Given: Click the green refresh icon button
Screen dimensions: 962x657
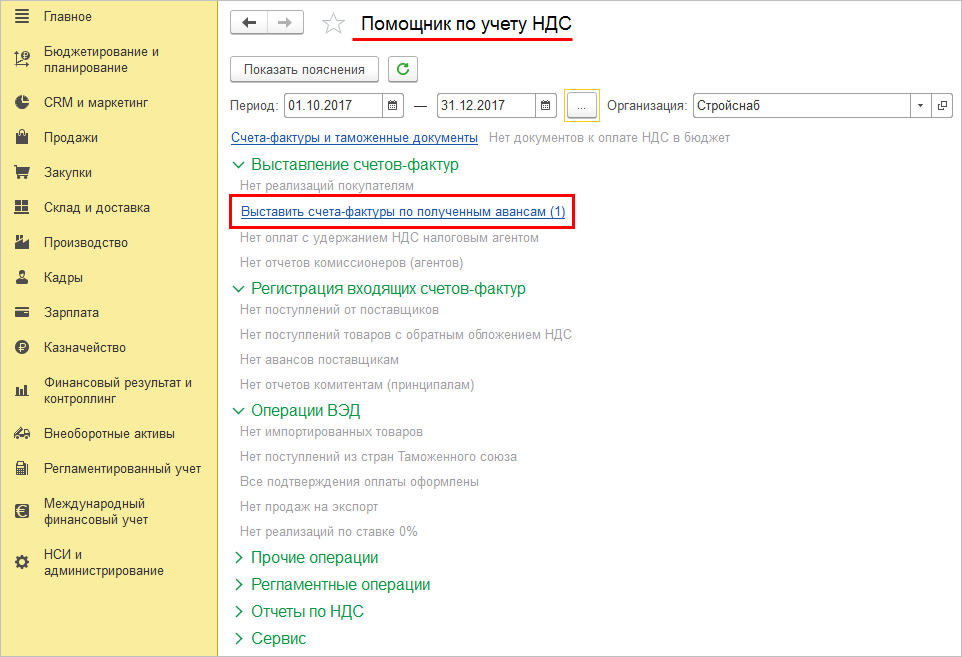Looking at the screenshot, I should click(403, 69).
